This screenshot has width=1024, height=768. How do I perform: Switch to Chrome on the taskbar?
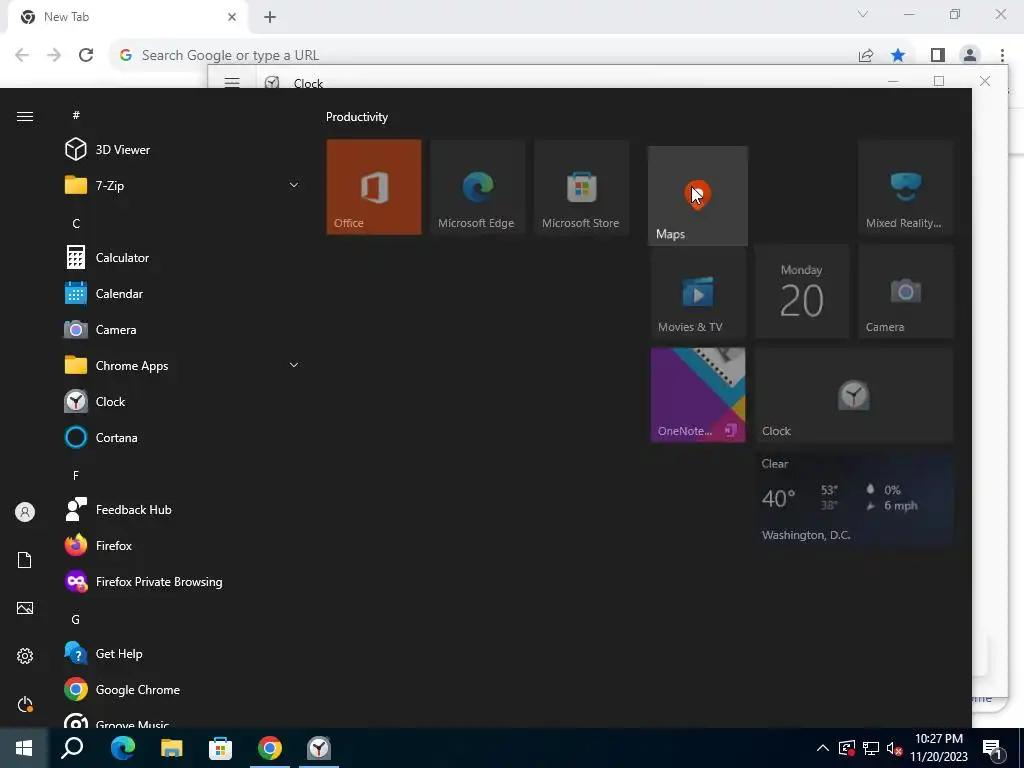click(270, 748)
